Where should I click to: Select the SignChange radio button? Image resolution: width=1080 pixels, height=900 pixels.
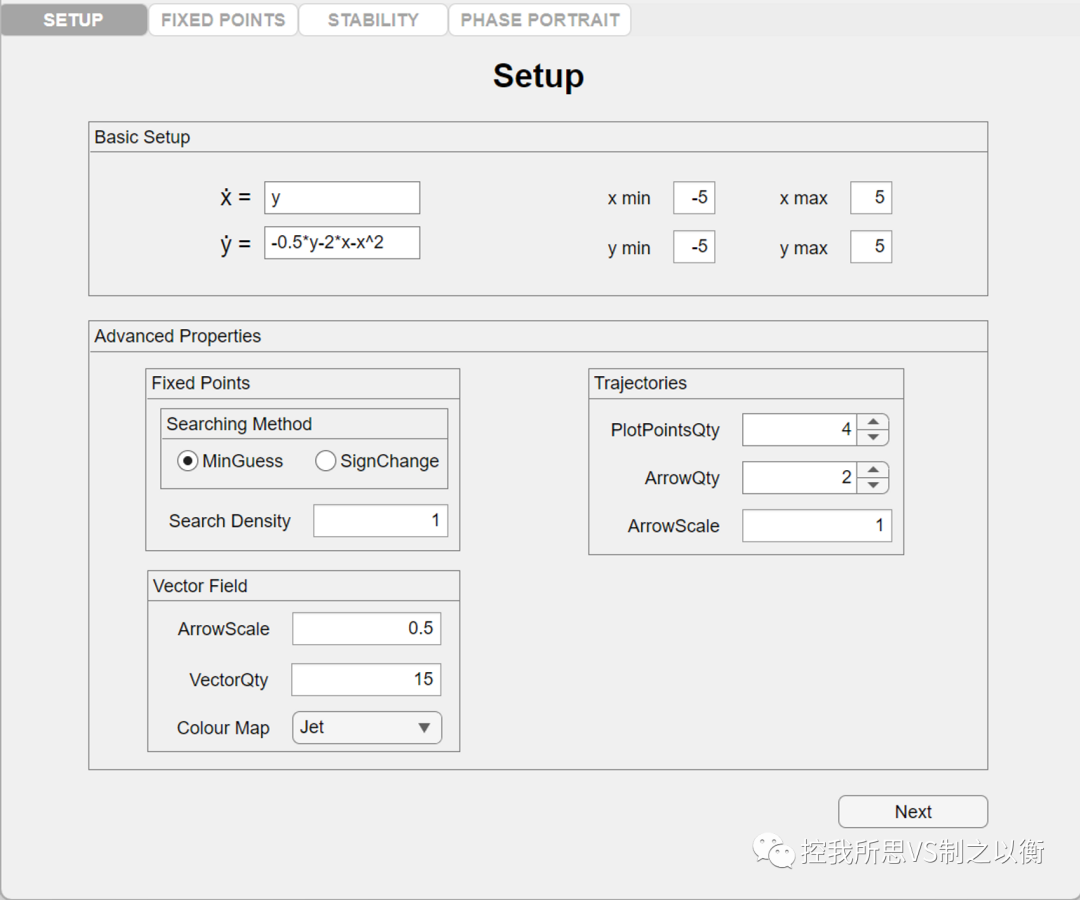coord(325,461)
